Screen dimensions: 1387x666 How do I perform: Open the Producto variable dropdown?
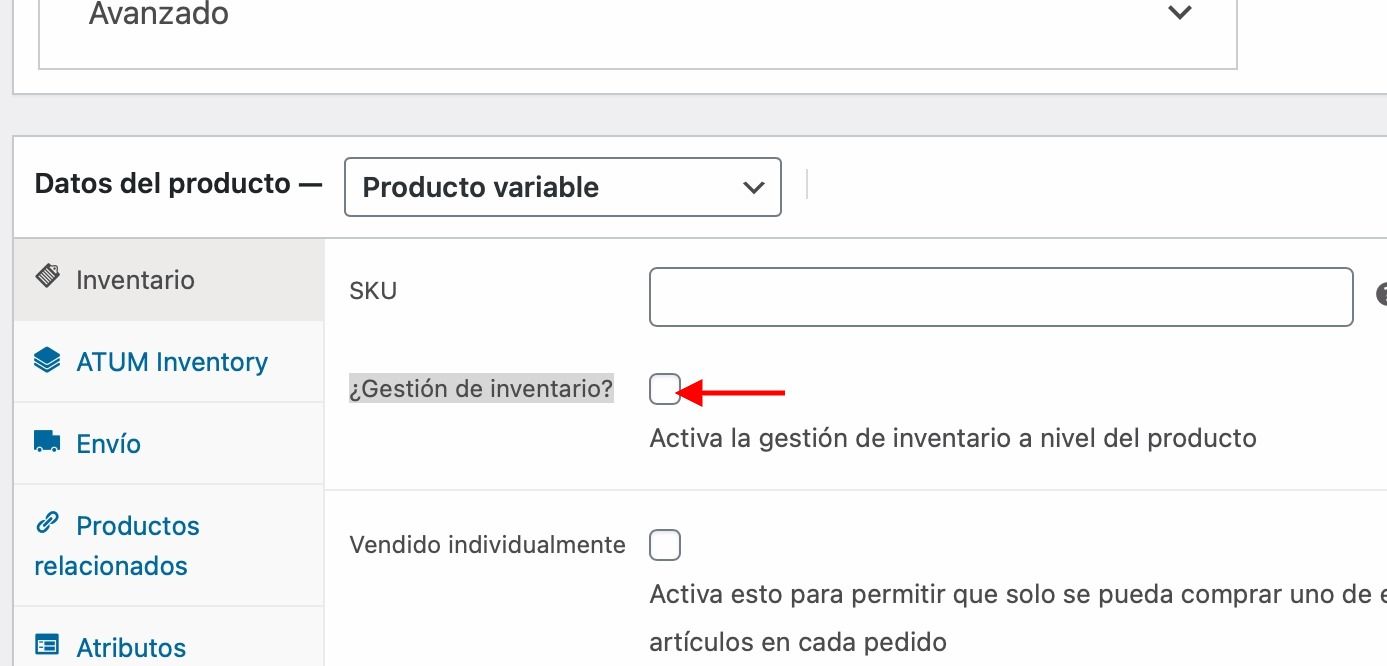coord(563,187)
